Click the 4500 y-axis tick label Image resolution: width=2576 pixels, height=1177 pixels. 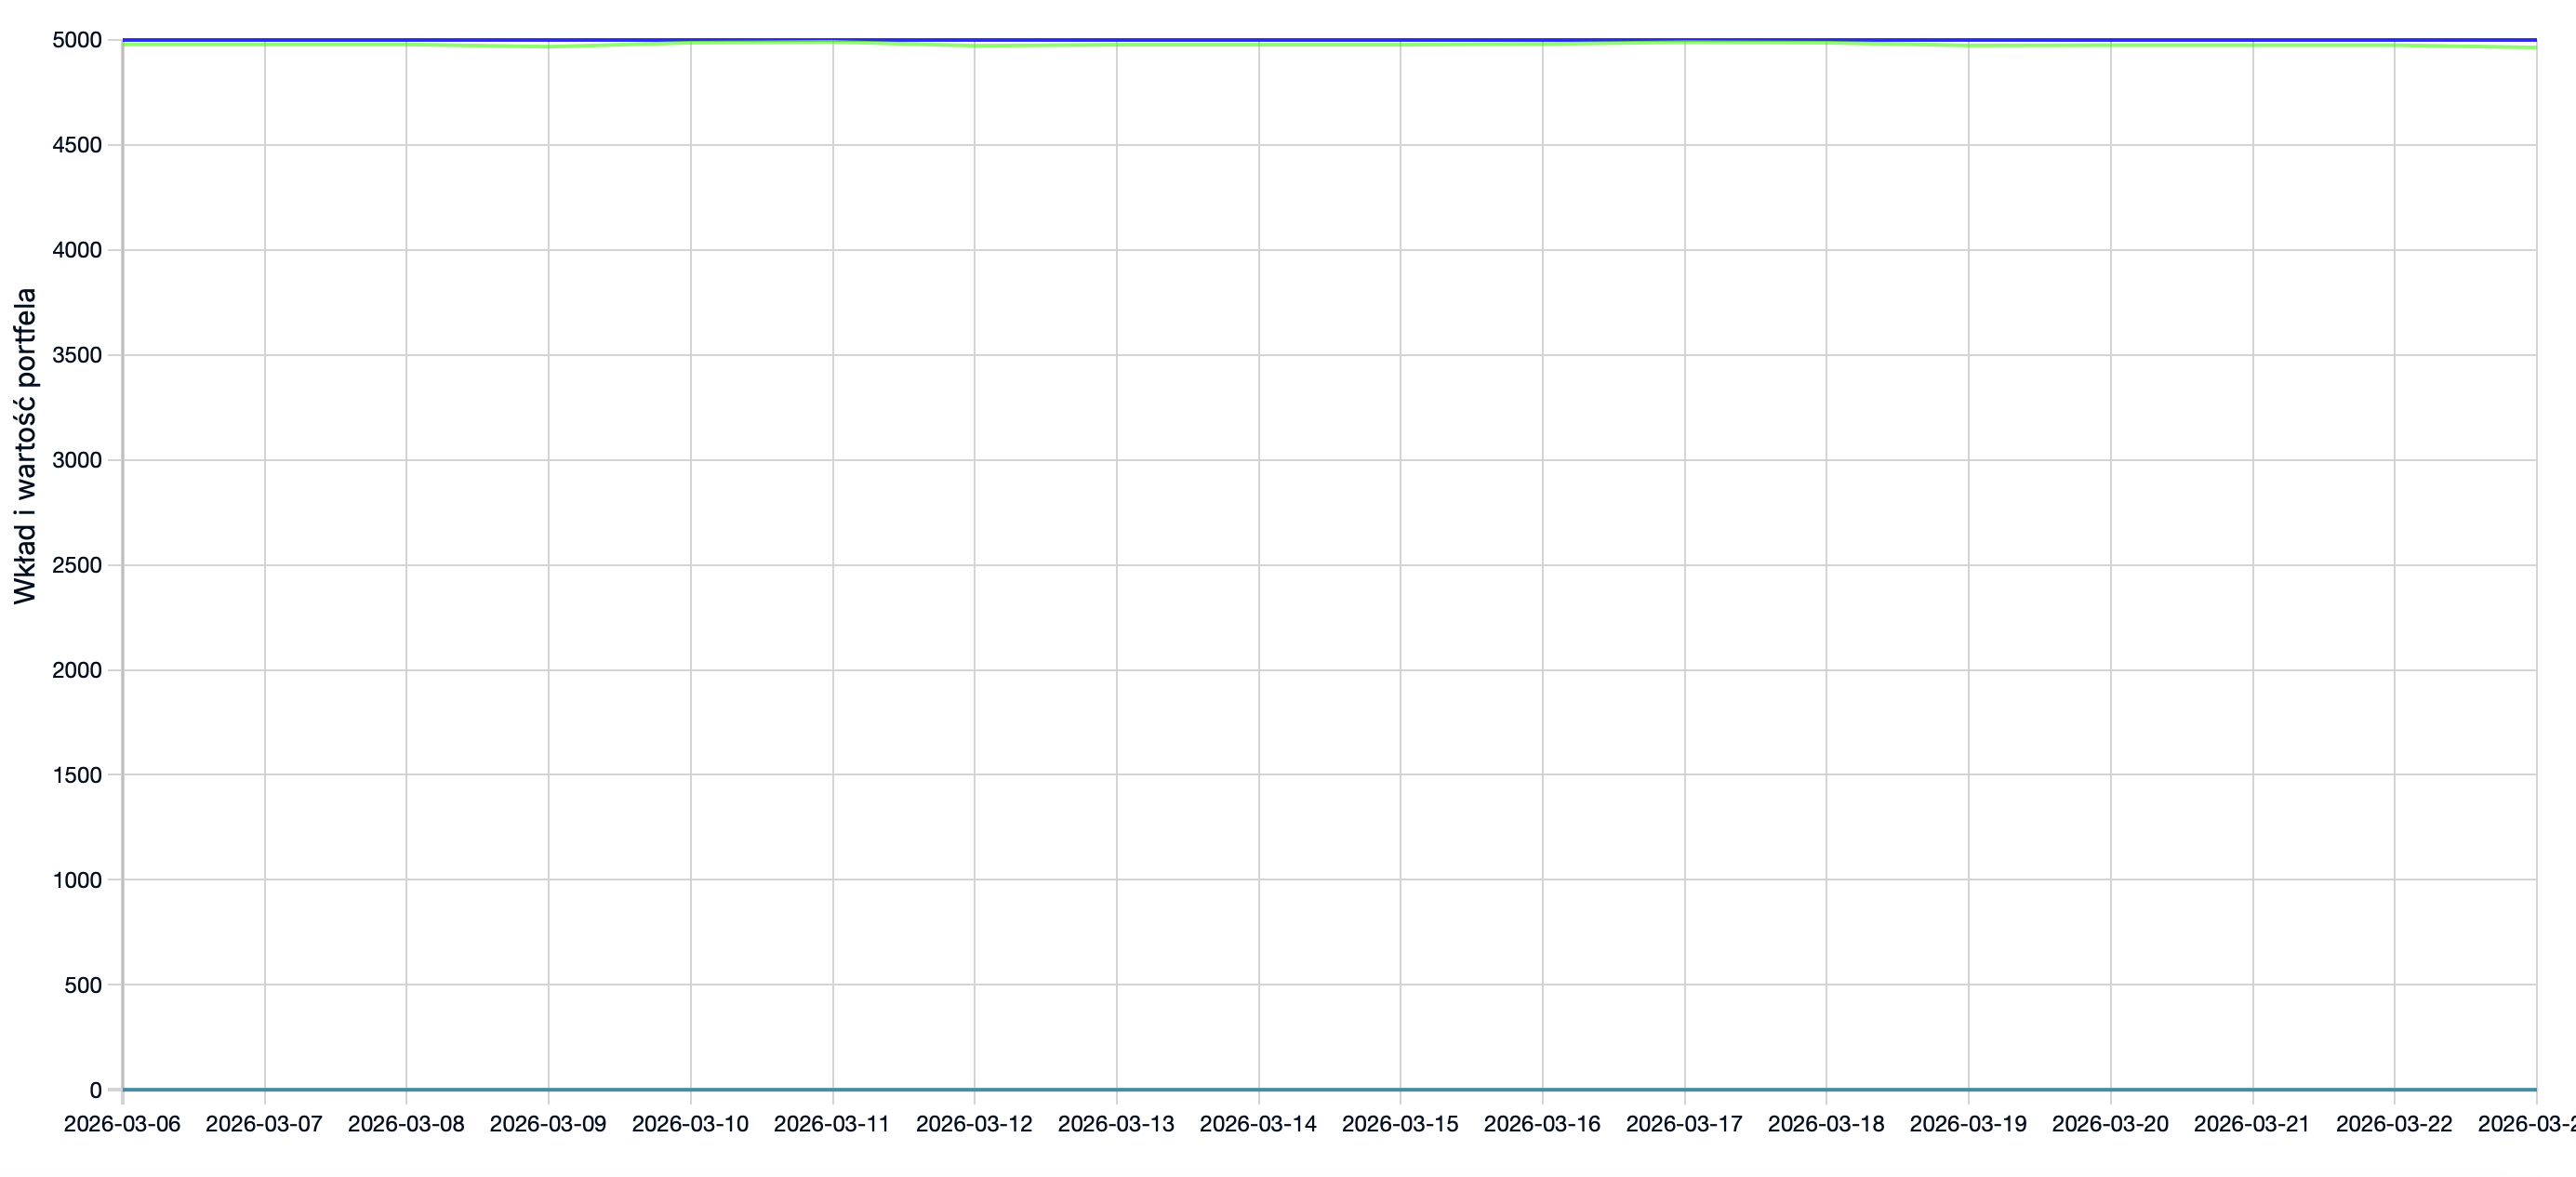(x=77, y=145)
